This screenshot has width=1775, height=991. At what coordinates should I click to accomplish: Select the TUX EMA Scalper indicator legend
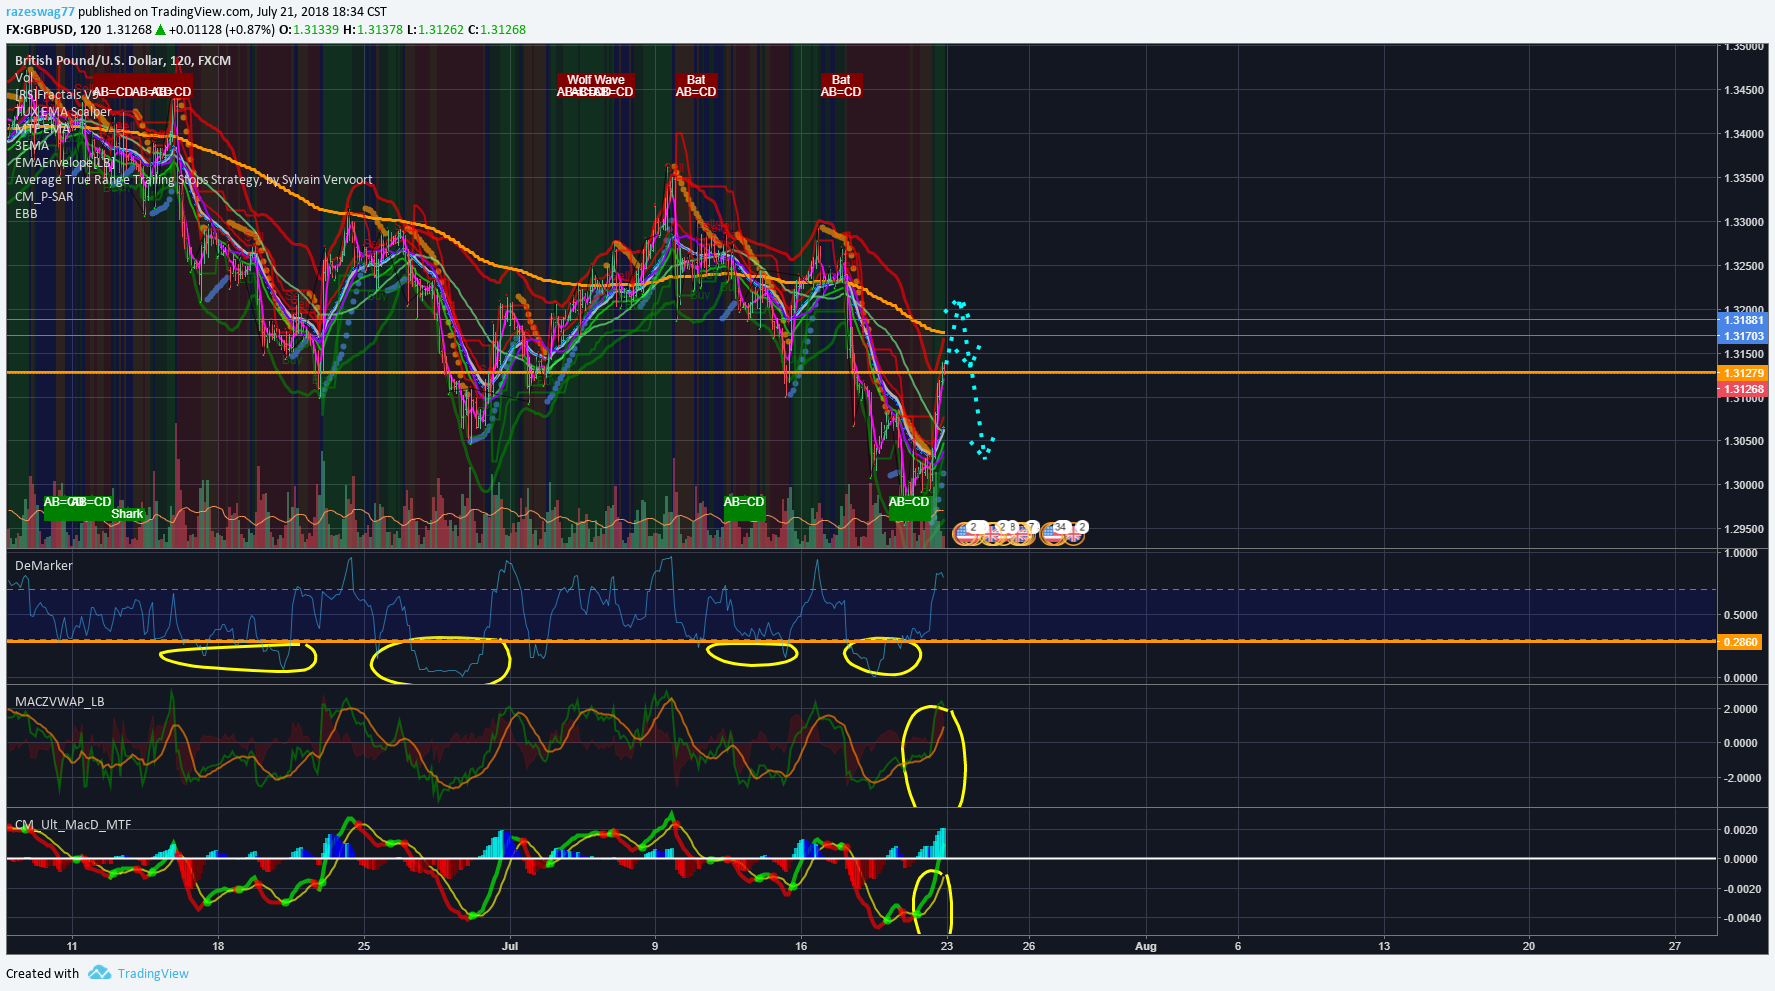(63, 111)
